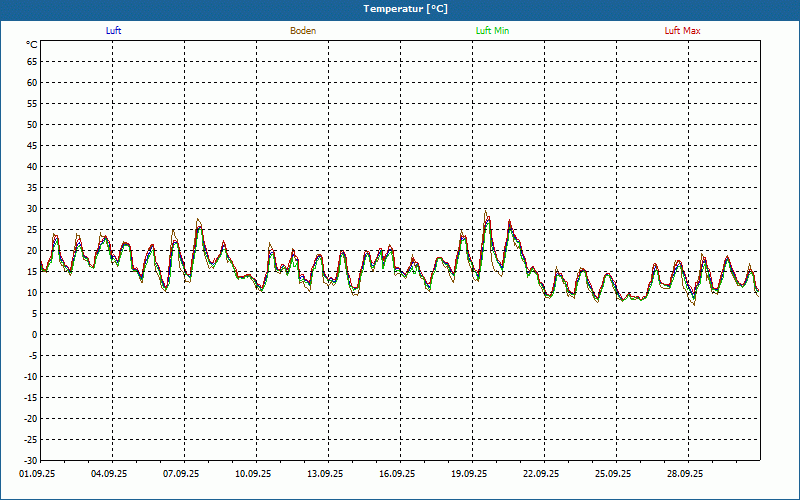
Task: Select the Boden legend label
Action: click(303, 31)
